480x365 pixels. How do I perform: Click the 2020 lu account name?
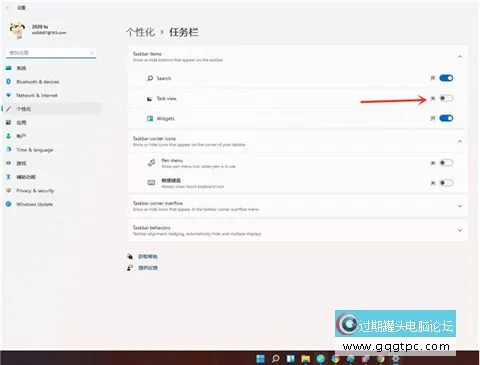(x=40, y=26)
